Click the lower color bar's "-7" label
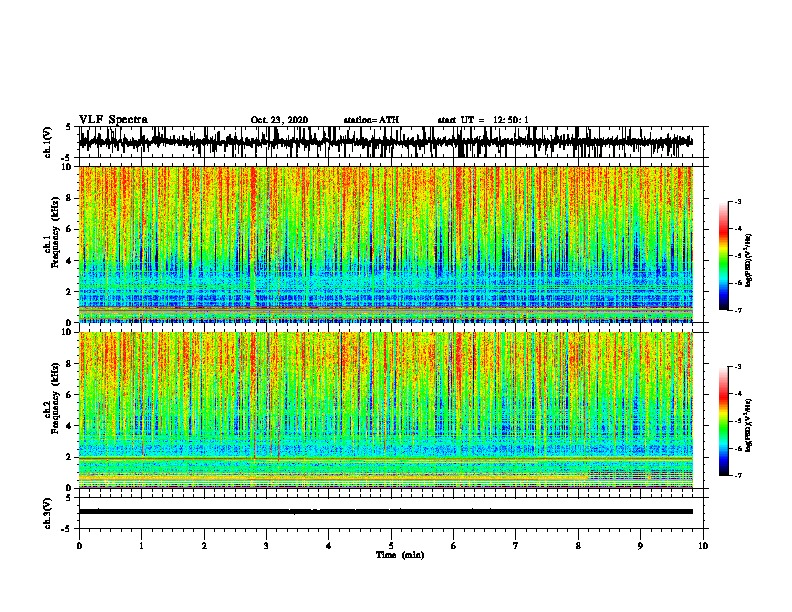792x612 pixels. pos(738,475)
